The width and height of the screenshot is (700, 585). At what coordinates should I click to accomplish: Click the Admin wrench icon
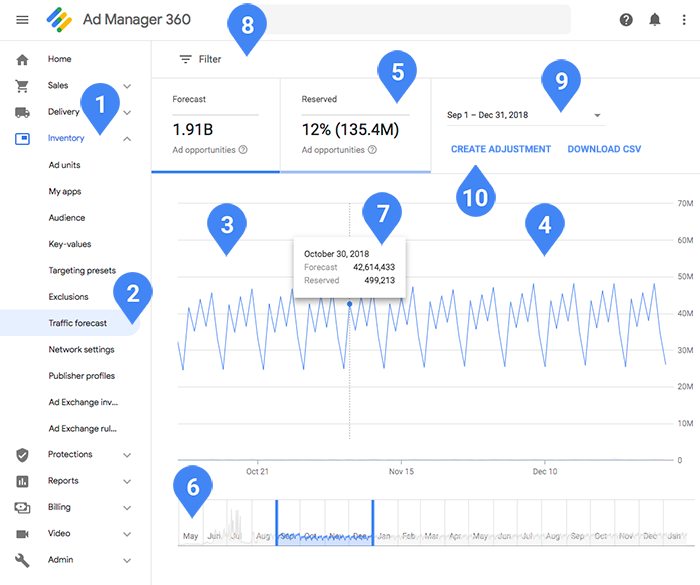tap(22, 560)
